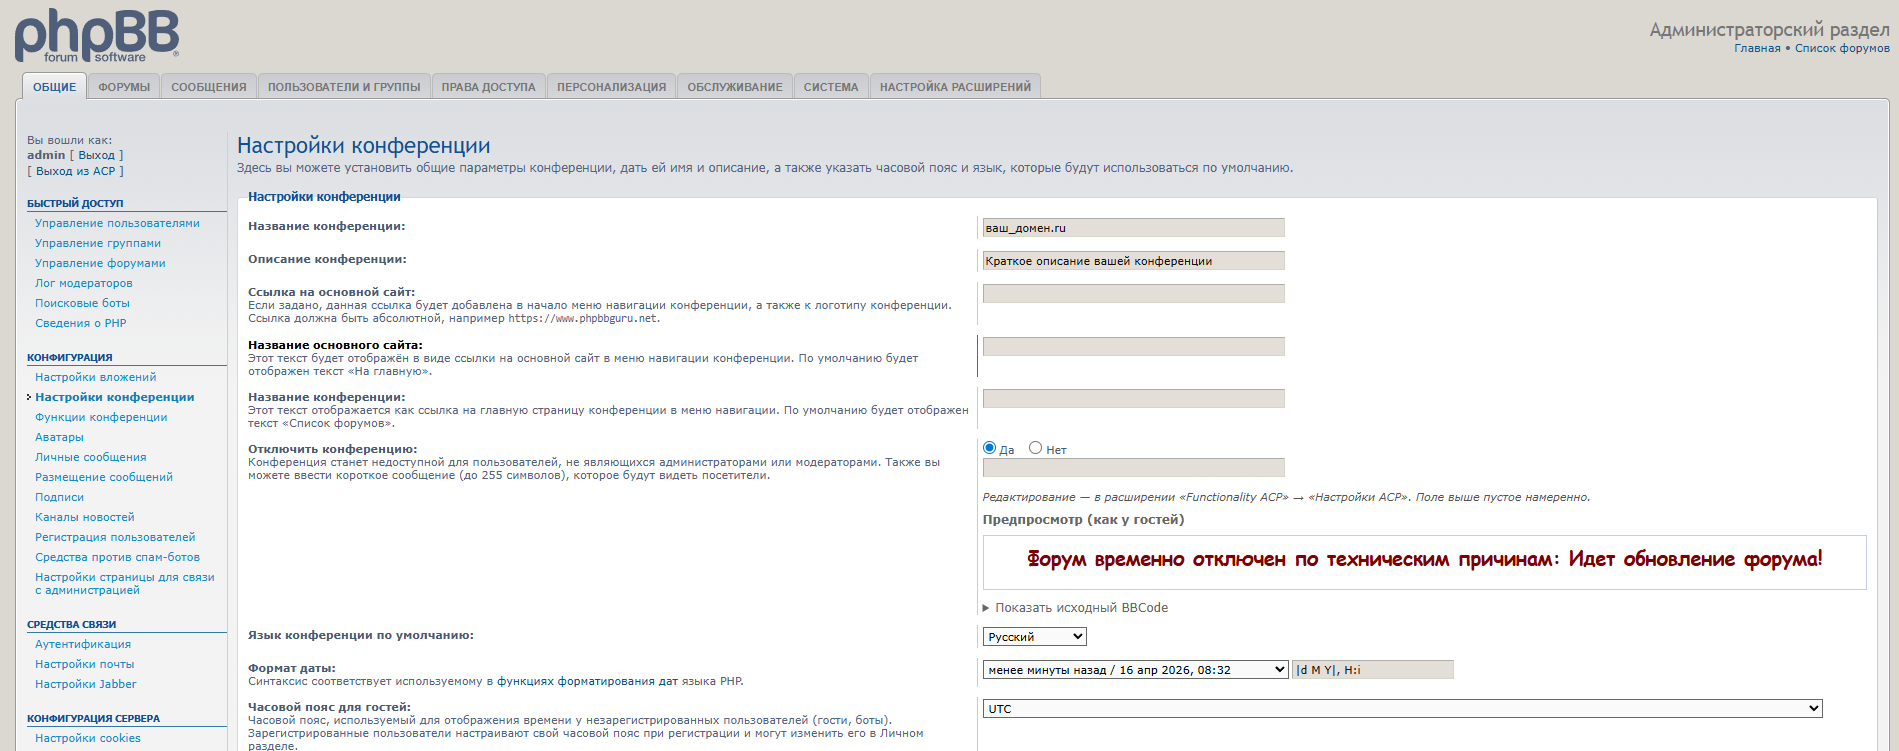Image resolution: width=1899 pixels, height=751 pixels.
Task: Switch to the ФОРУМЫ tab
Action: click(x=124, y=87)
